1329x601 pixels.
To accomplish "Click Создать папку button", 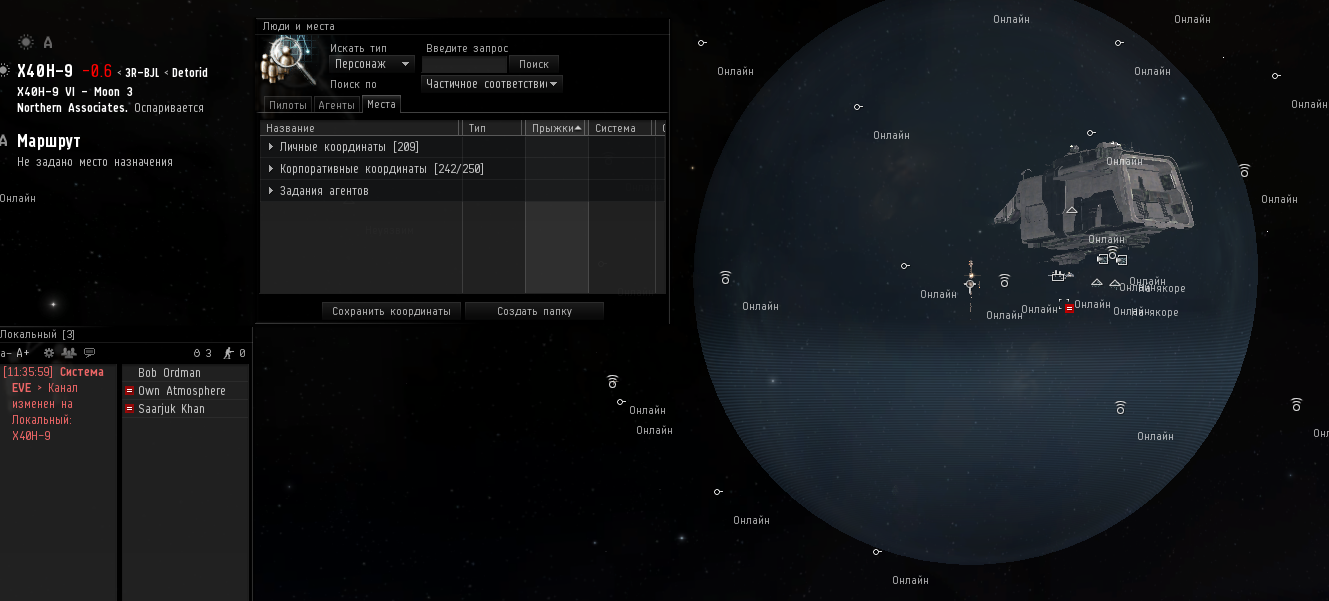I will point(534,311).
